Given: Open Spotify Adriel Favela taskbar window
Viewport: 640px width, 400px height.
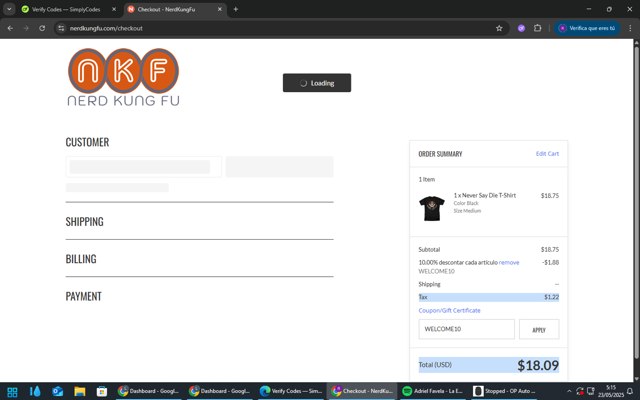Looking at the screenshot, I should (x=433, y=391).
